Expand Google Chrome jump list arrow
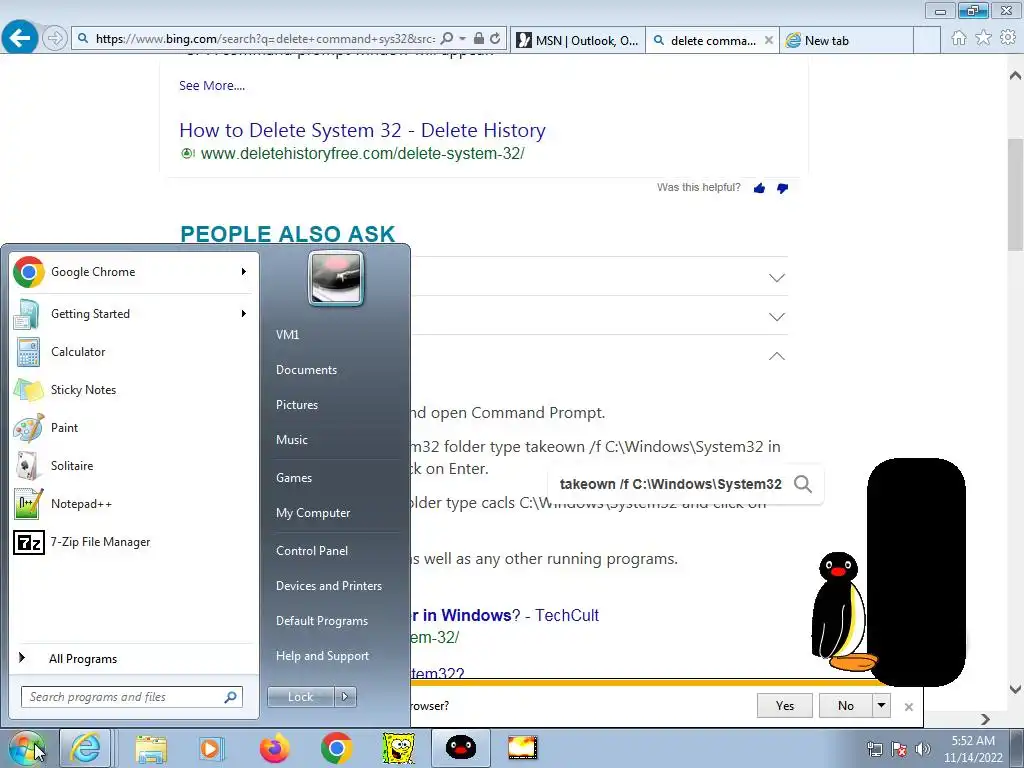The height and width of the screenshot is (768, 1024). 244,272
